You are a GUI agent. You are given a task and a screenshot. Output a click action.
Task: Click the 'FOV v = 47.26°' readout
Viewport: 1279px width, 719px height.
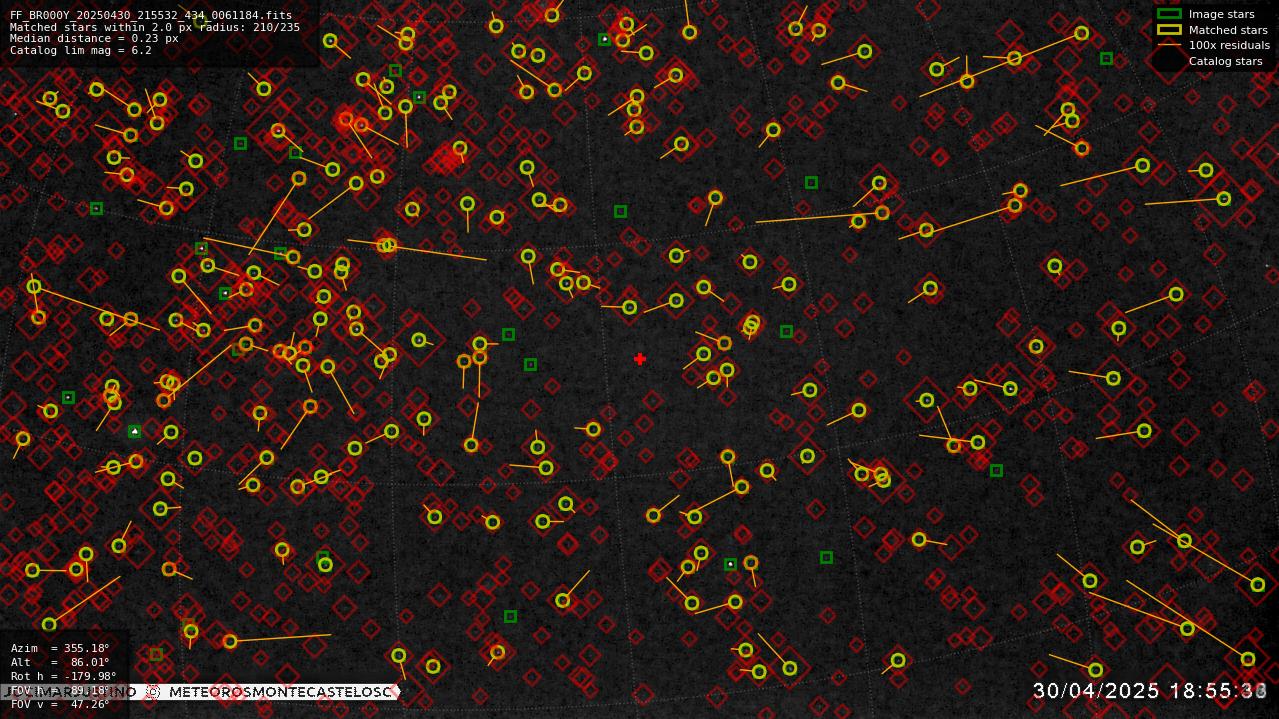(60, 704)
